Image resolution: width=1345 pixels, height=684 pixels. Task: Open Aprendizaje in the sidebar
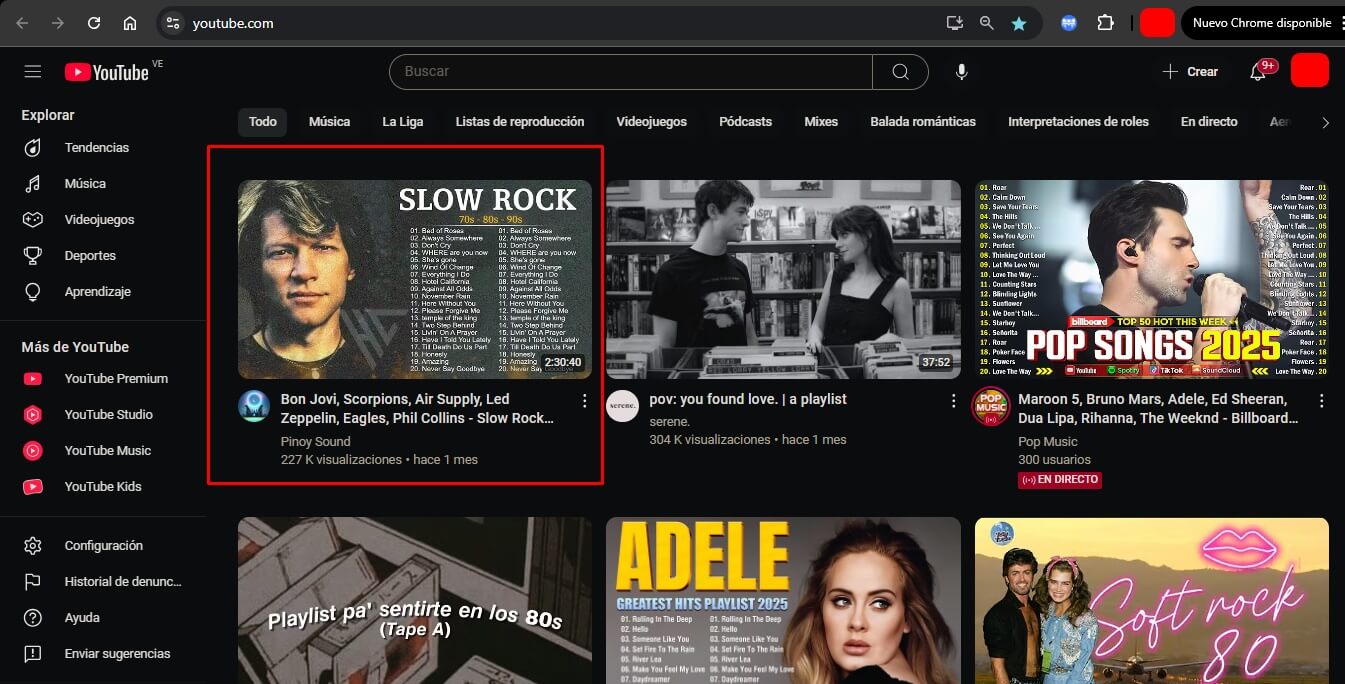(x=98, y=291)
